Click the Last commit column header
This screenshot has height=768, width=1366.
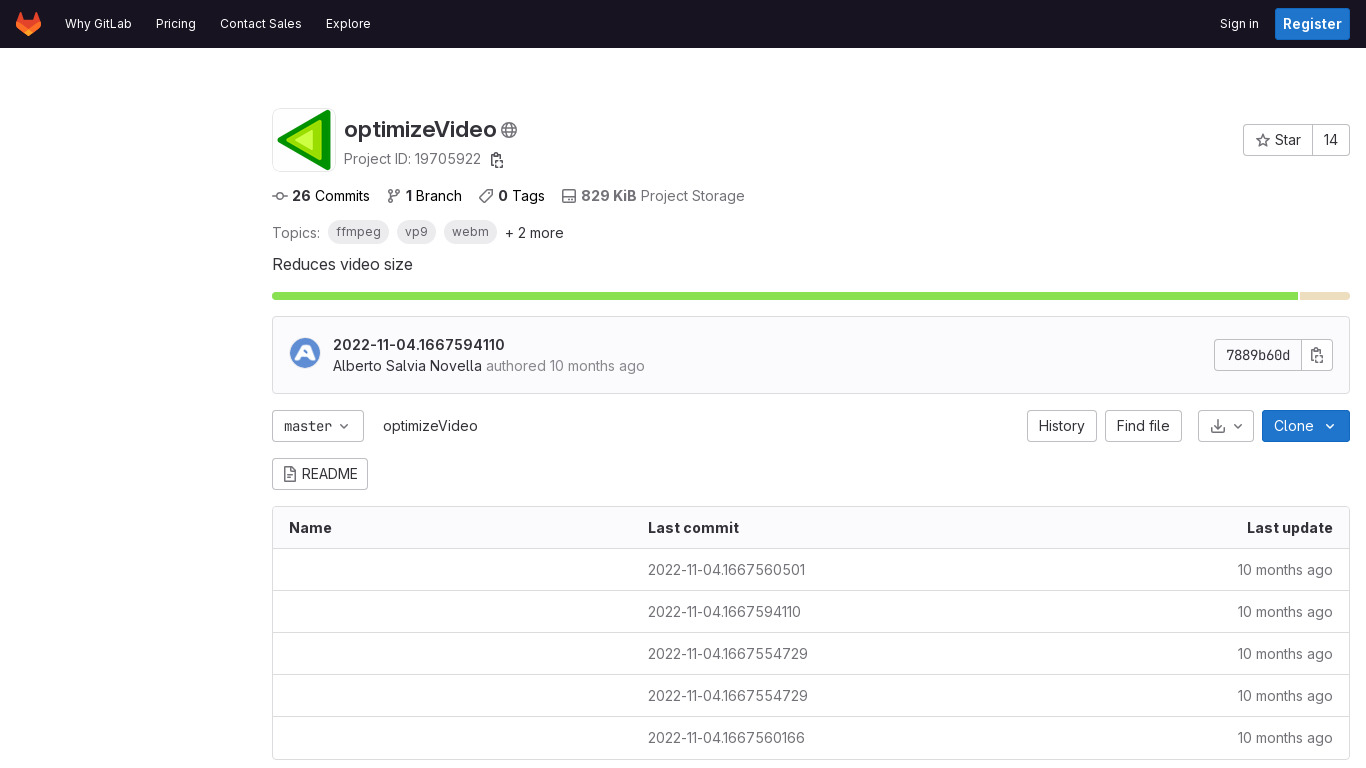coord(693,528)
